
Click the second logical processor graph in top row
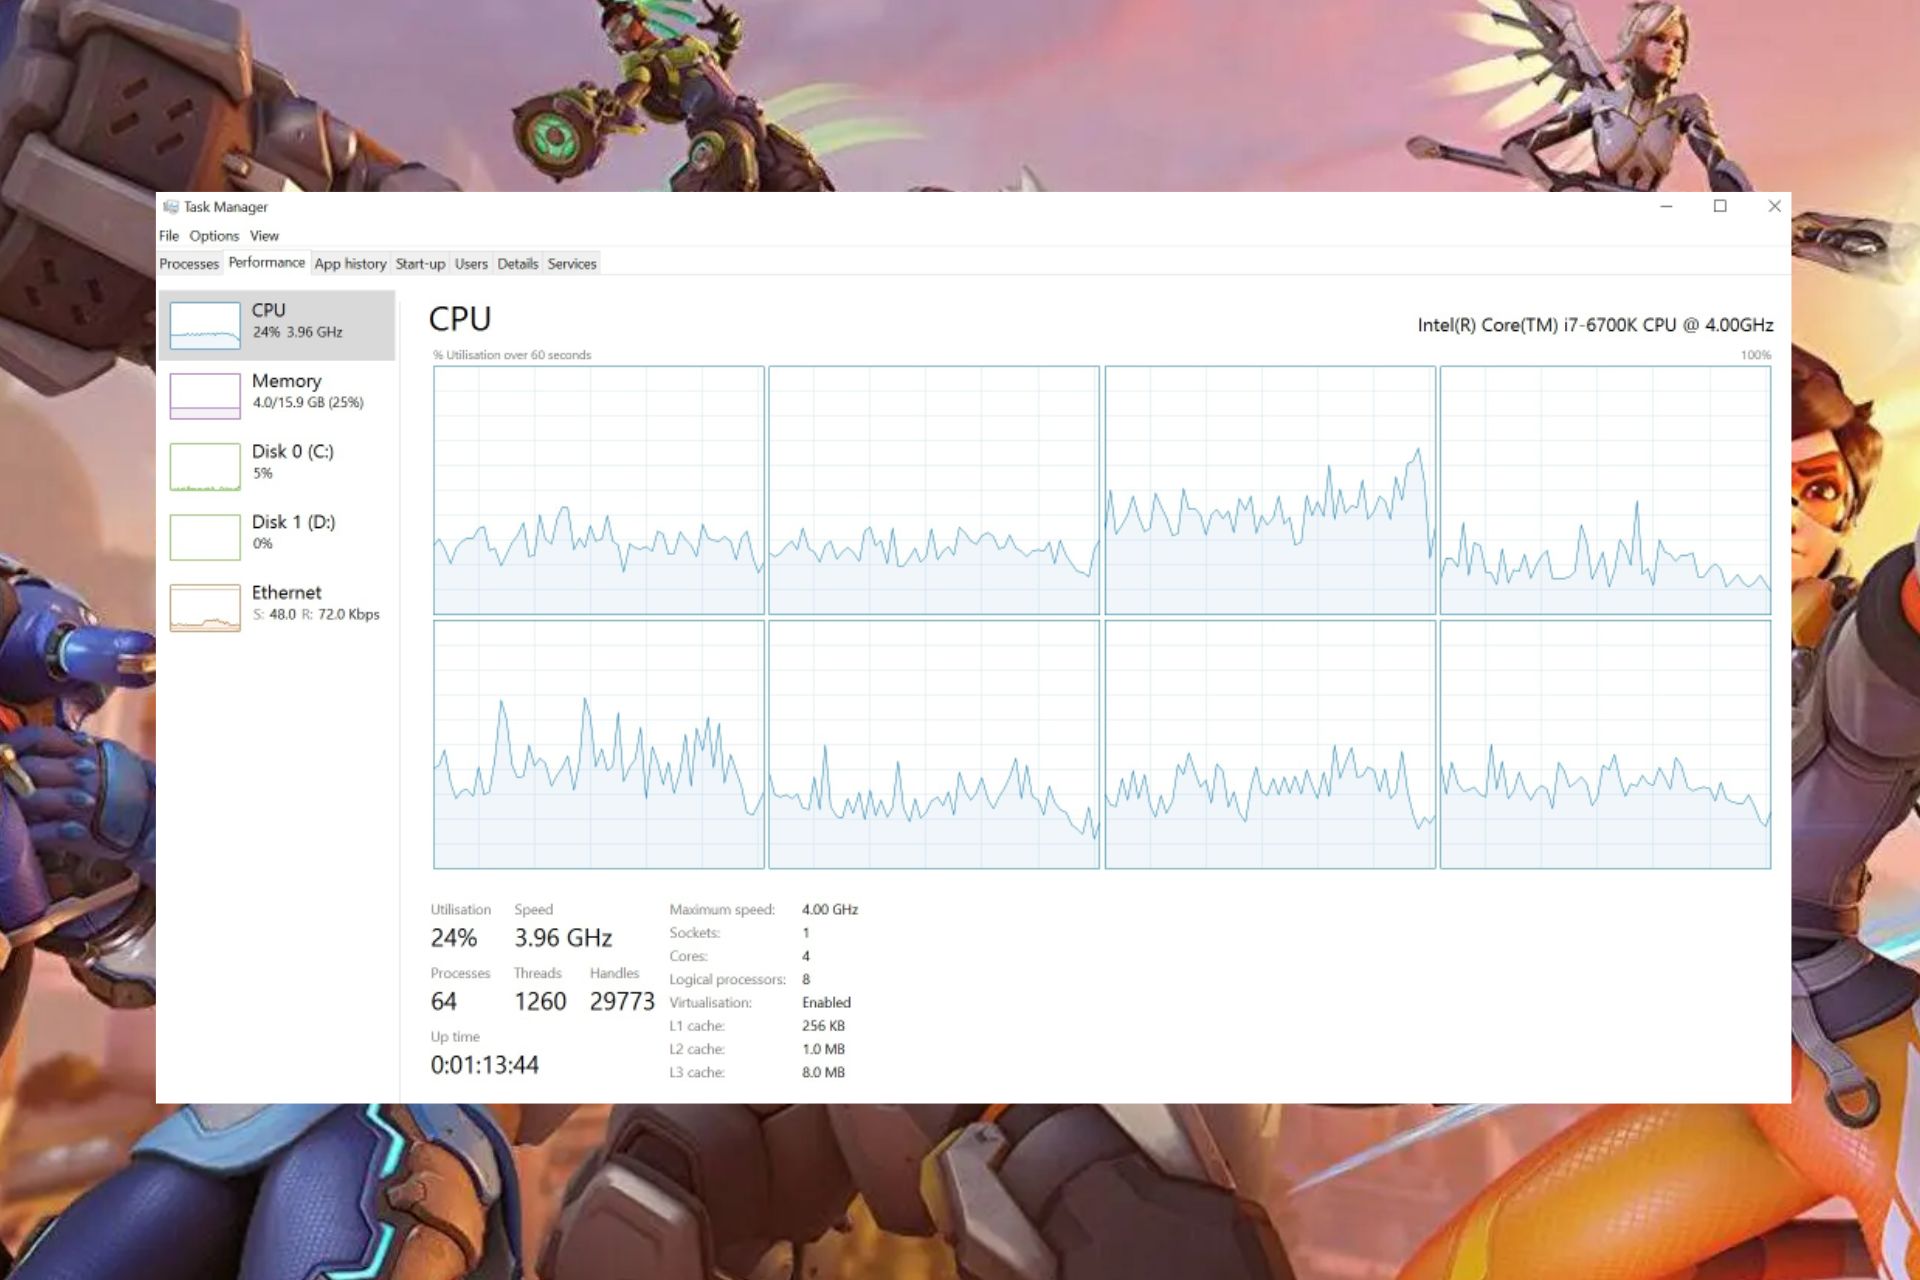pyautogui.click(x=934, y=490)
